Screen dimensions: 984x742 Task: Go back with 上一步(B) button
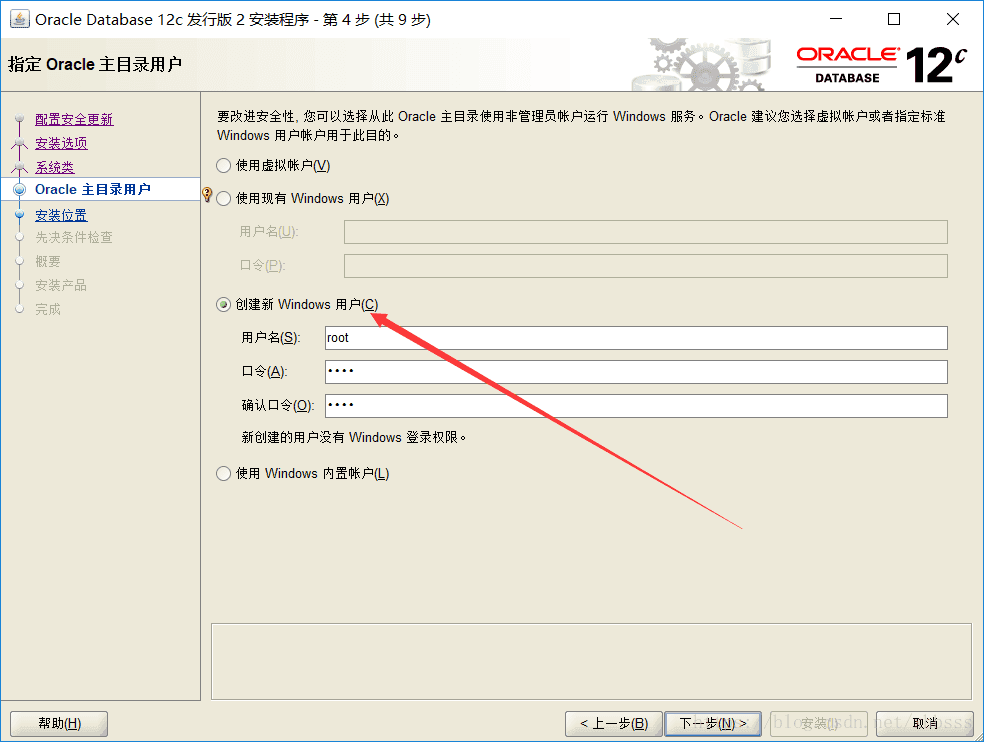point(614,724)
